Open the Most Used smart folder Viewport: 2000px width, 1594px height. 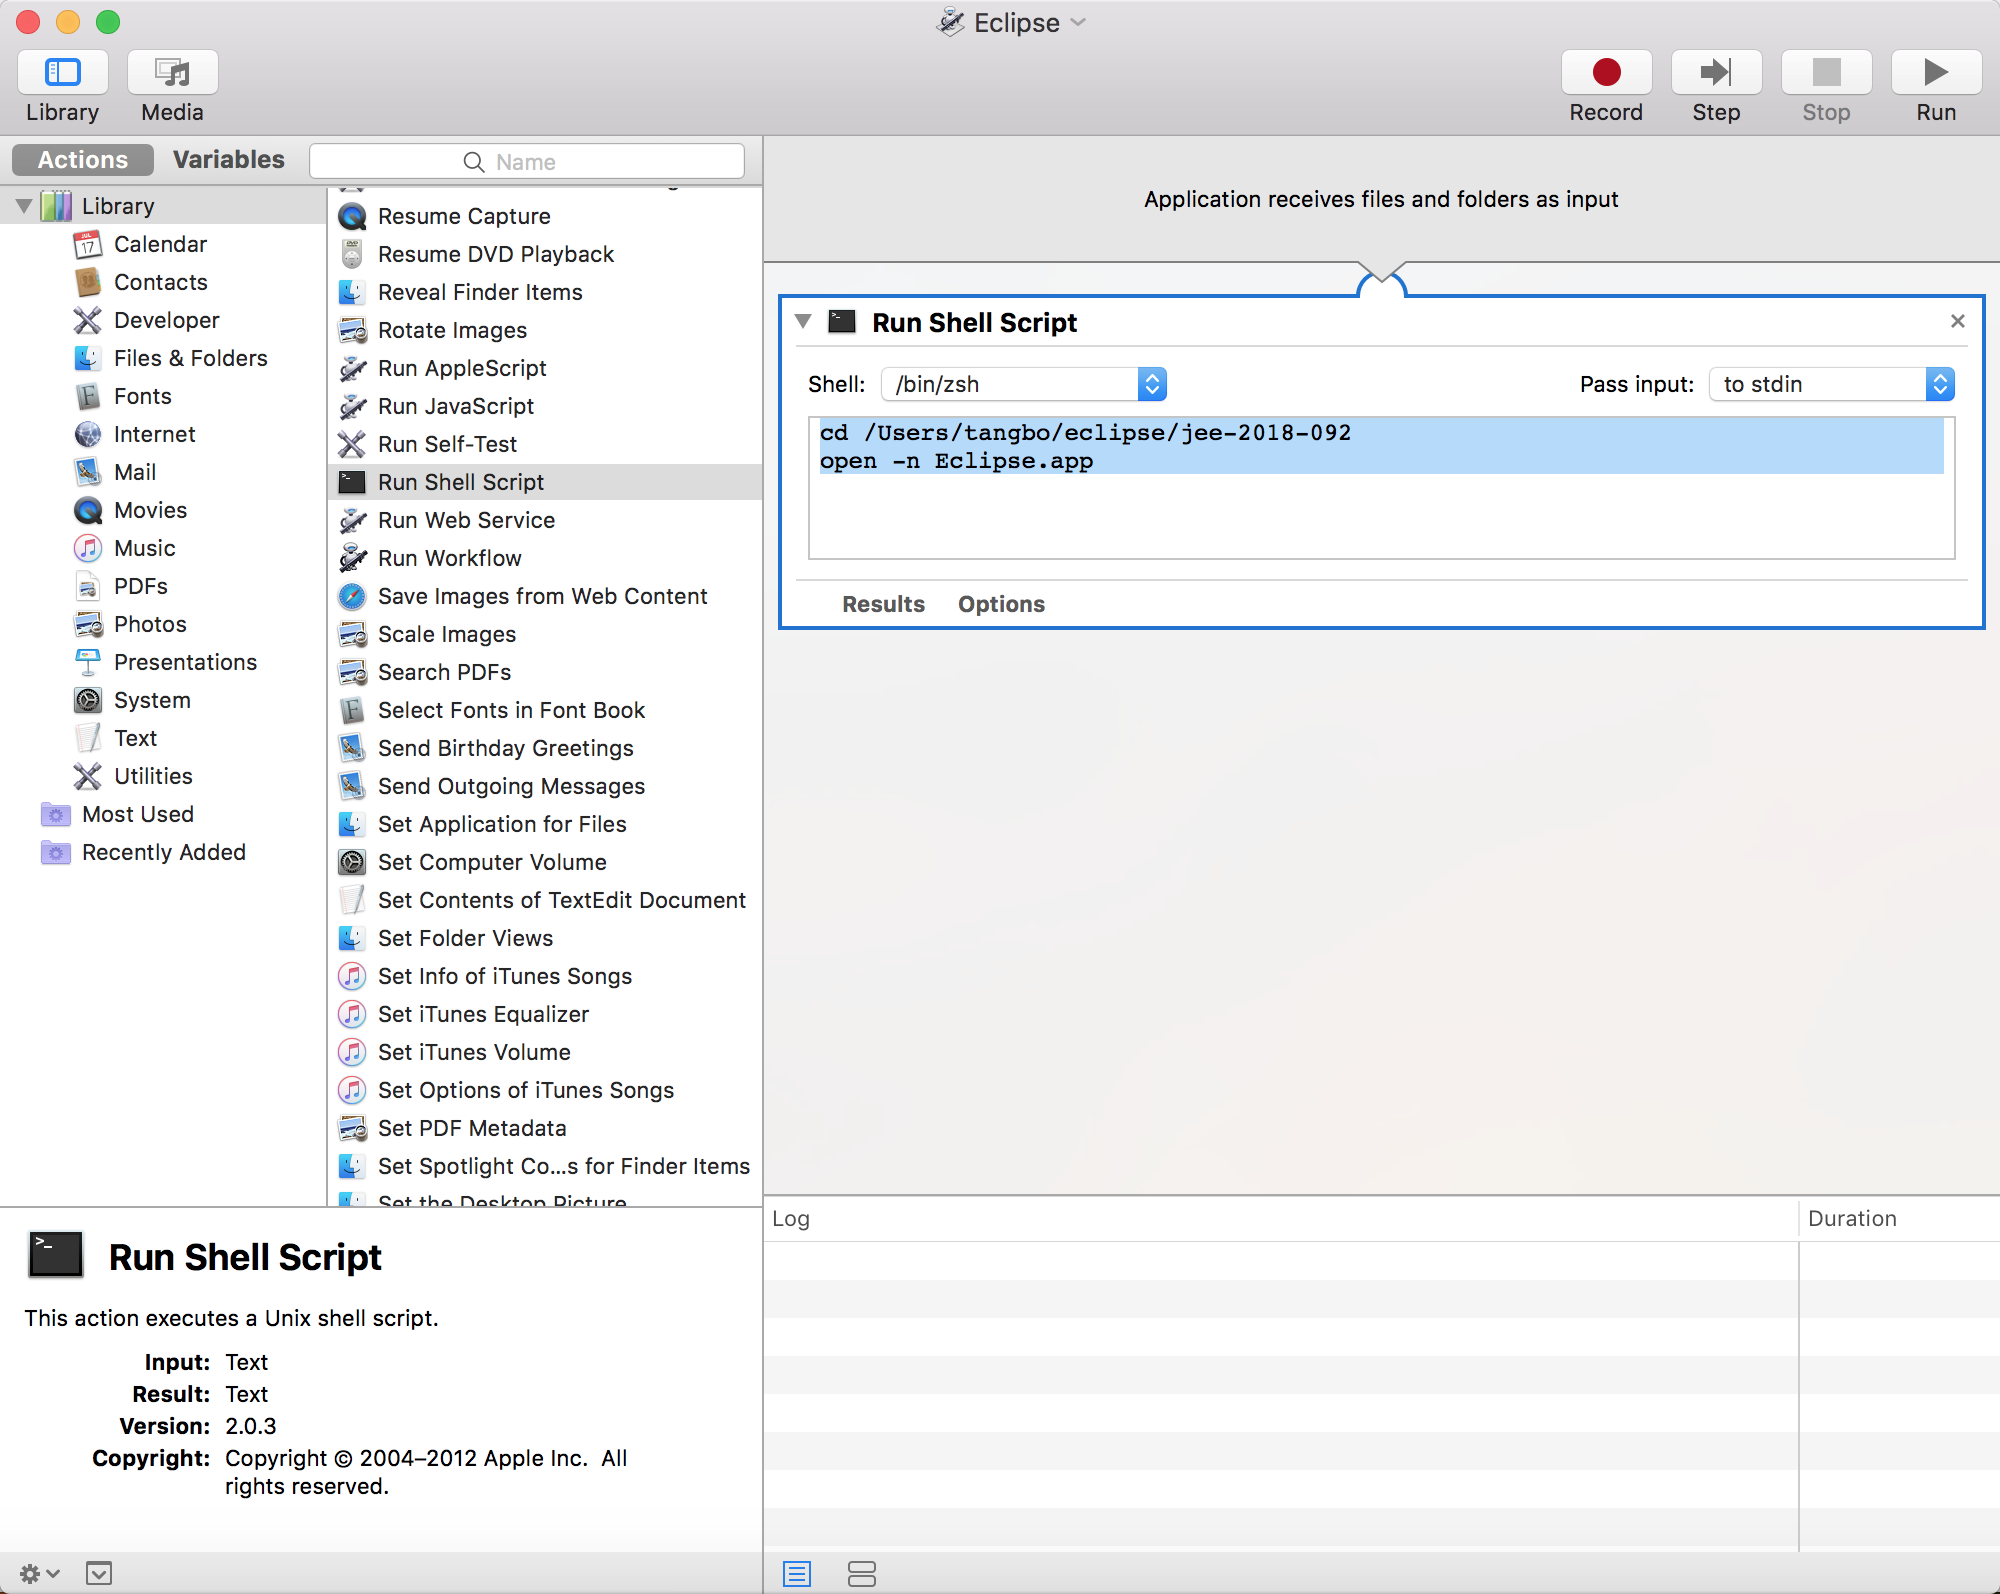pyautogui.click(x=138, y=814)
